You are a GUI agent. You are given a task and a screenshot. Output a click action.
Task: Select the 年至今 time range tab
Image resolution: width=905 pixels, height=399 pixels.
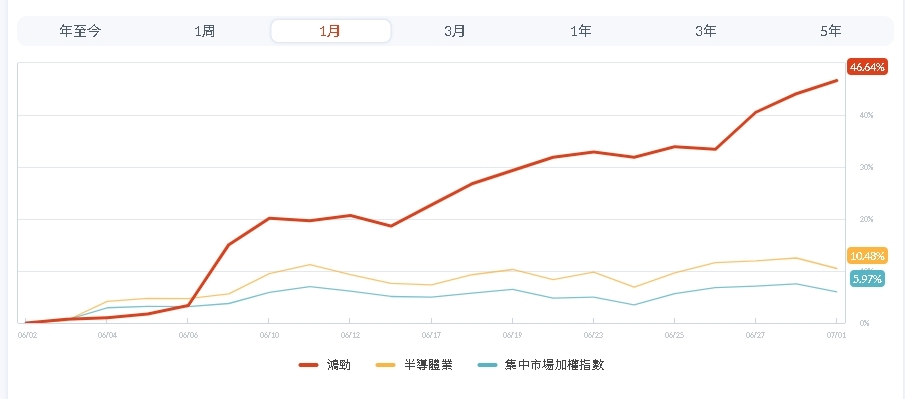click(x=80, y=31)
